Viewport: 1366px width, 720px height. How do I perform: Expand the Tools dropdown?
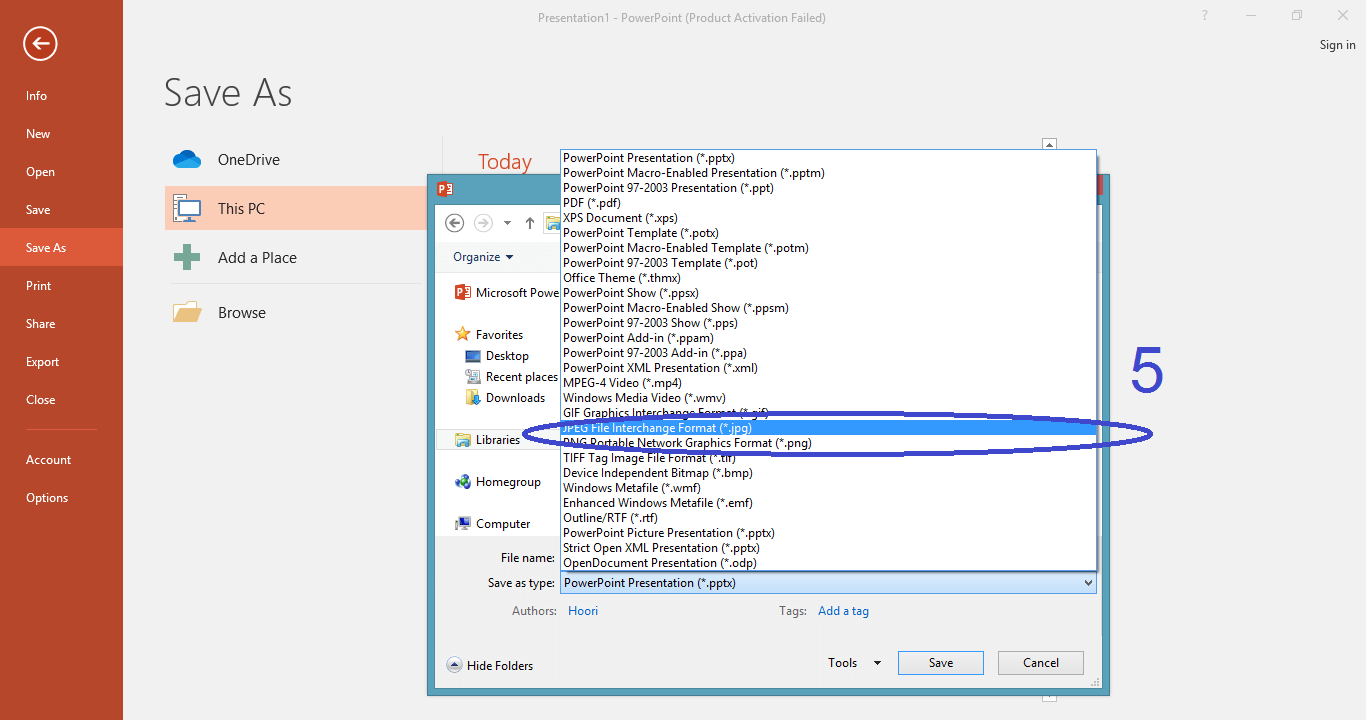tap(854, 663)
